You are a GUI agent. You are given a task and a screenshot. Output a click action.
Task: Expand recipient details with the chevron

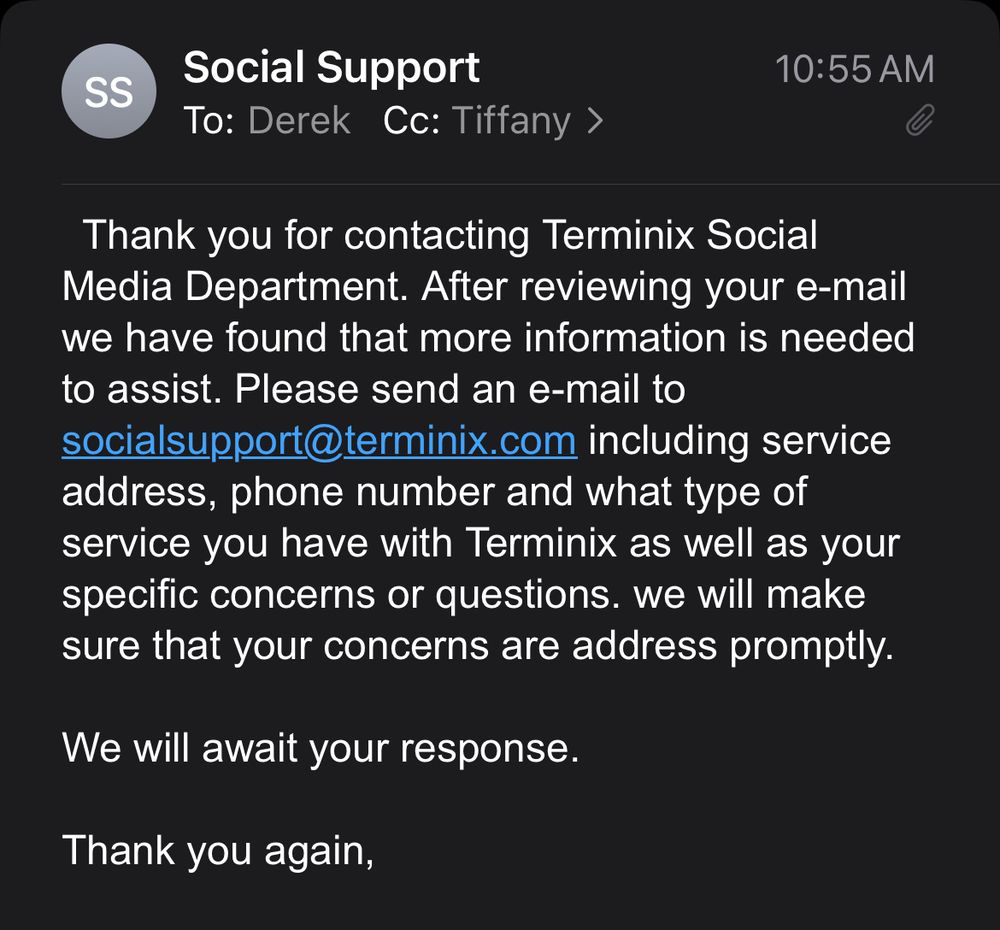[596, 121]
